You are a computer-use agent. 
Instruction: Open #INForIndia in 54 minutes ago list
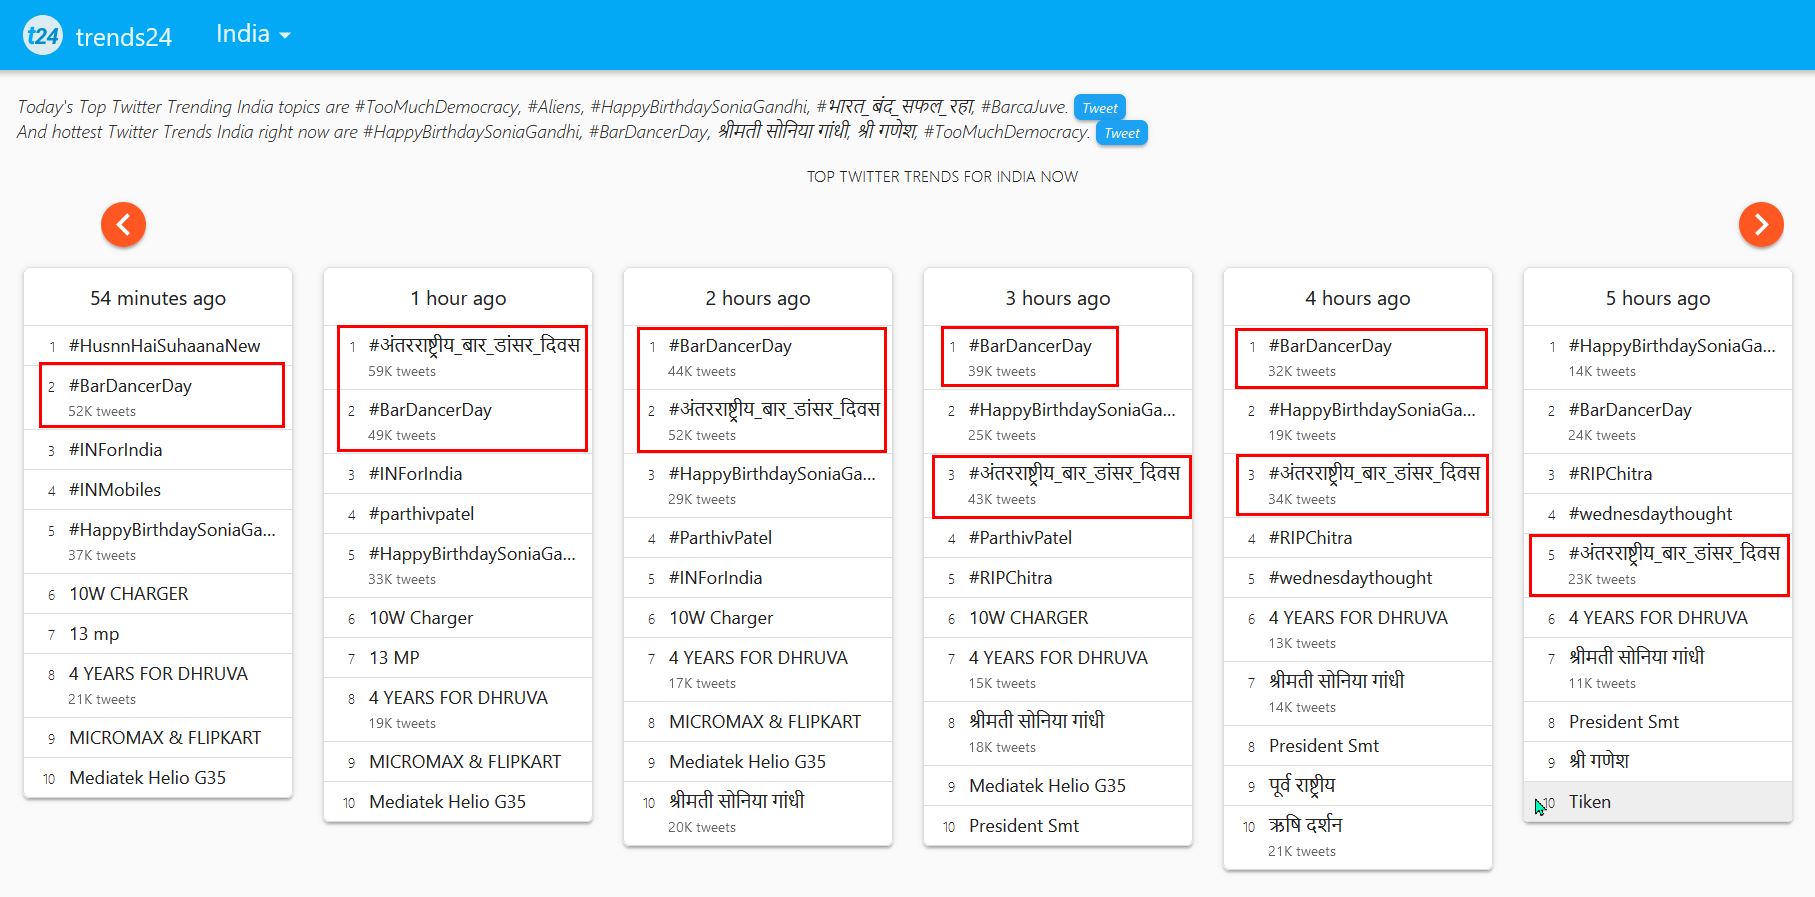[115, 450]
